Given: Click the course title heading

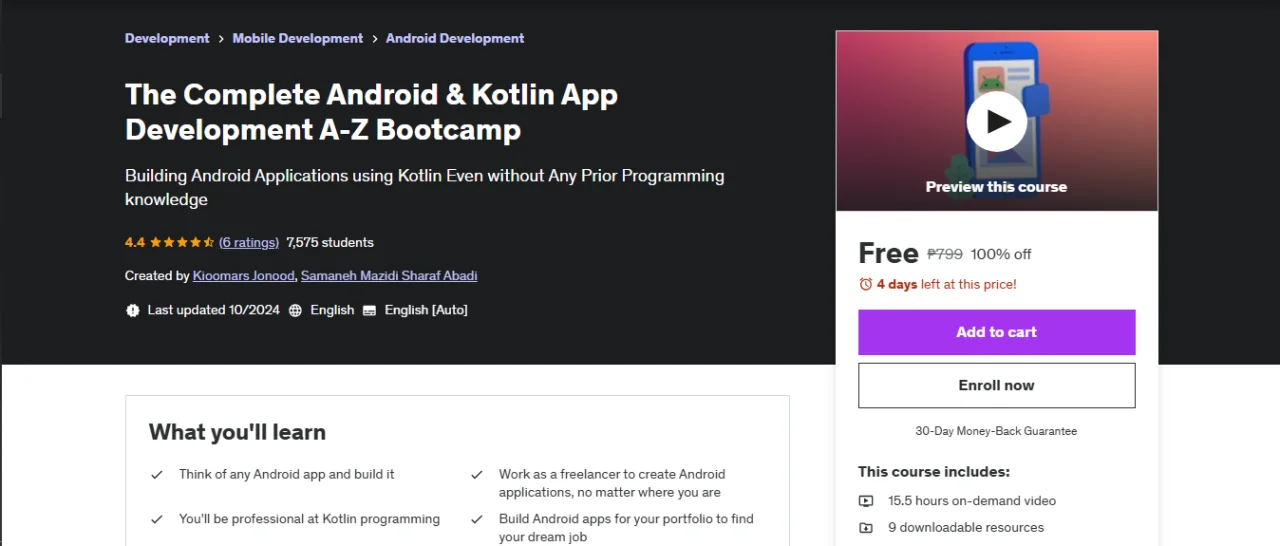Looking at the screenshot, I should tap(371, 112).
